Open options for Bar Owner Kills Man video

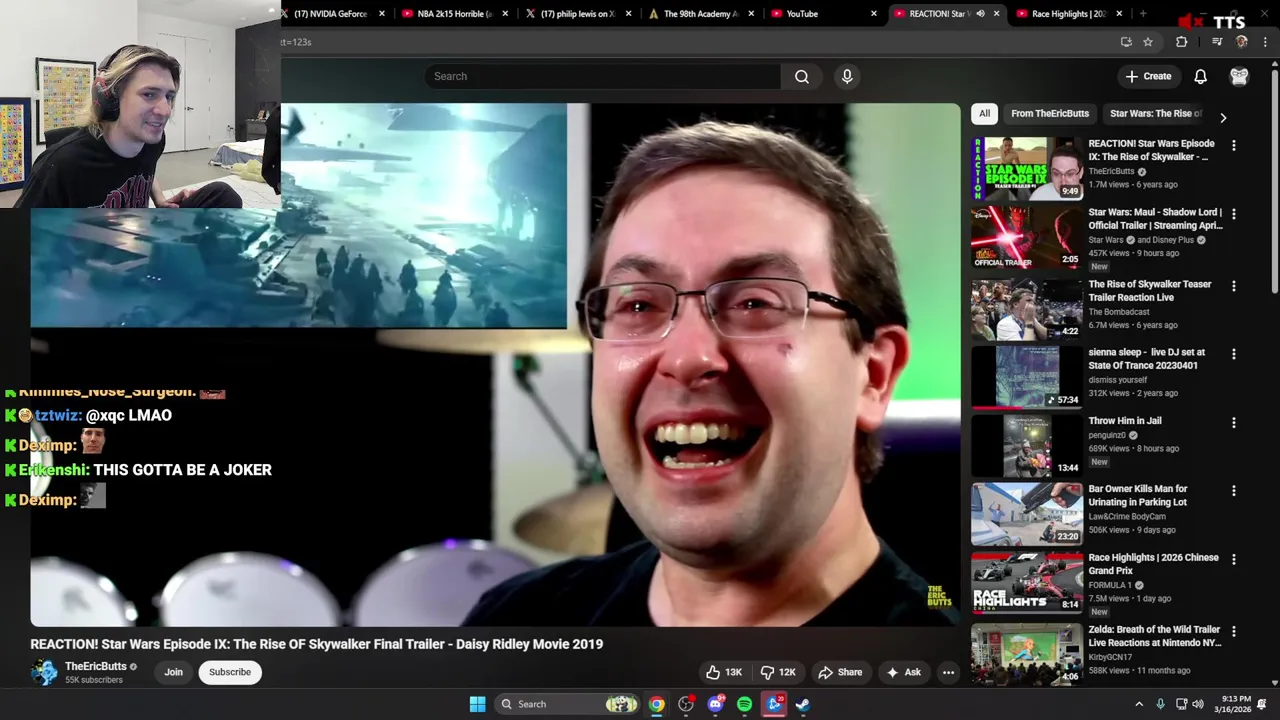pyautogui.click(x=1233, y=491)
